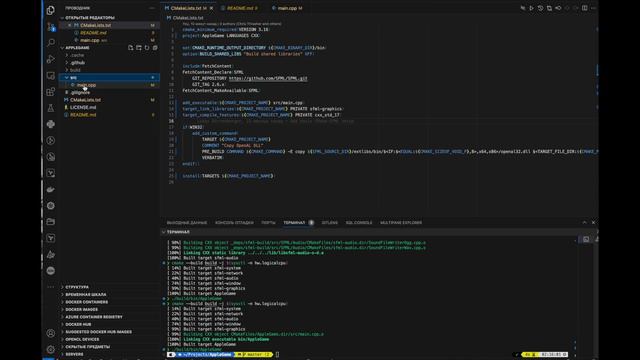Expand the build folder
This screenshot has height=360, width=640.
click(109, 70)
